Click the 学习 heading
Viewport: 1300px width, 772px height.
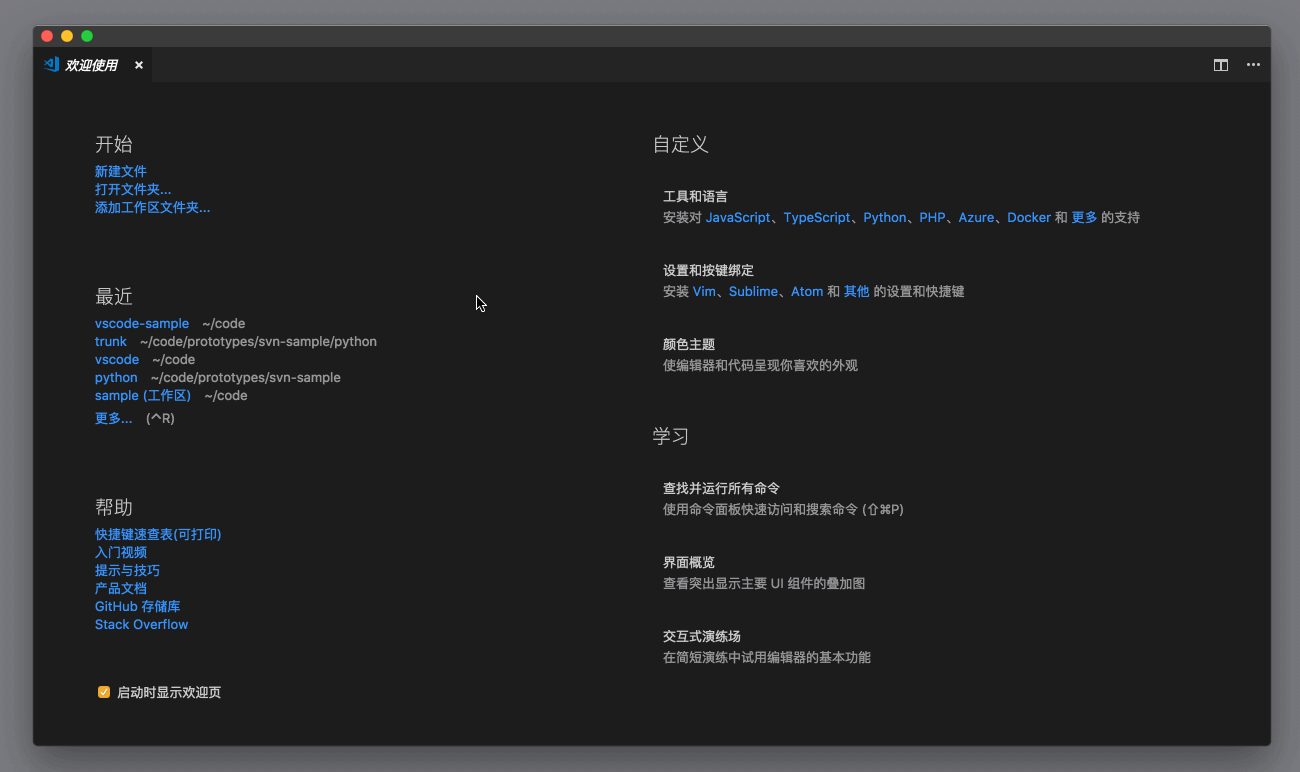(x=671, y=436)
